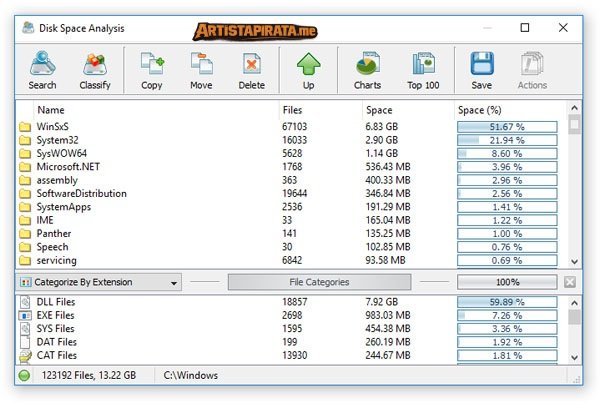Click the SoftwareDistribution folder icon
This screenshot has width=600, height=403.
25,194
